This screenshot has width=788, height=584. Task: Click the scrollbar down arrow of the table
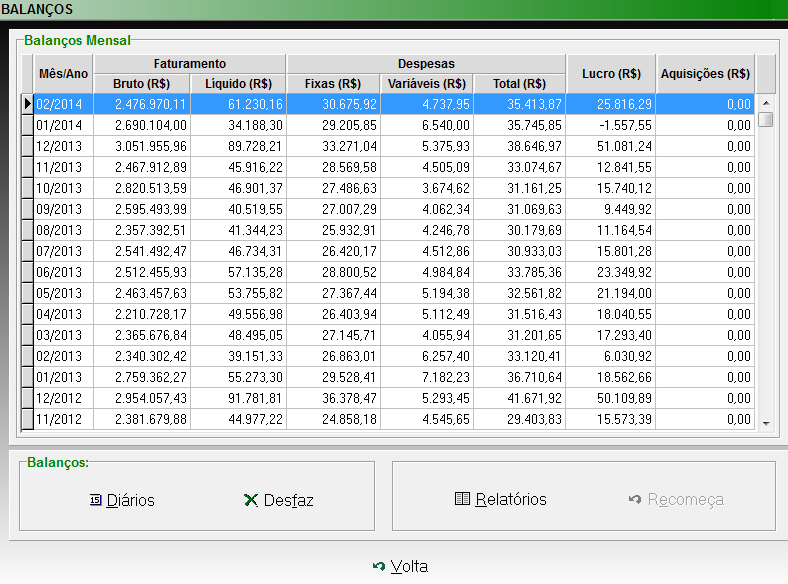click(766, 424)
